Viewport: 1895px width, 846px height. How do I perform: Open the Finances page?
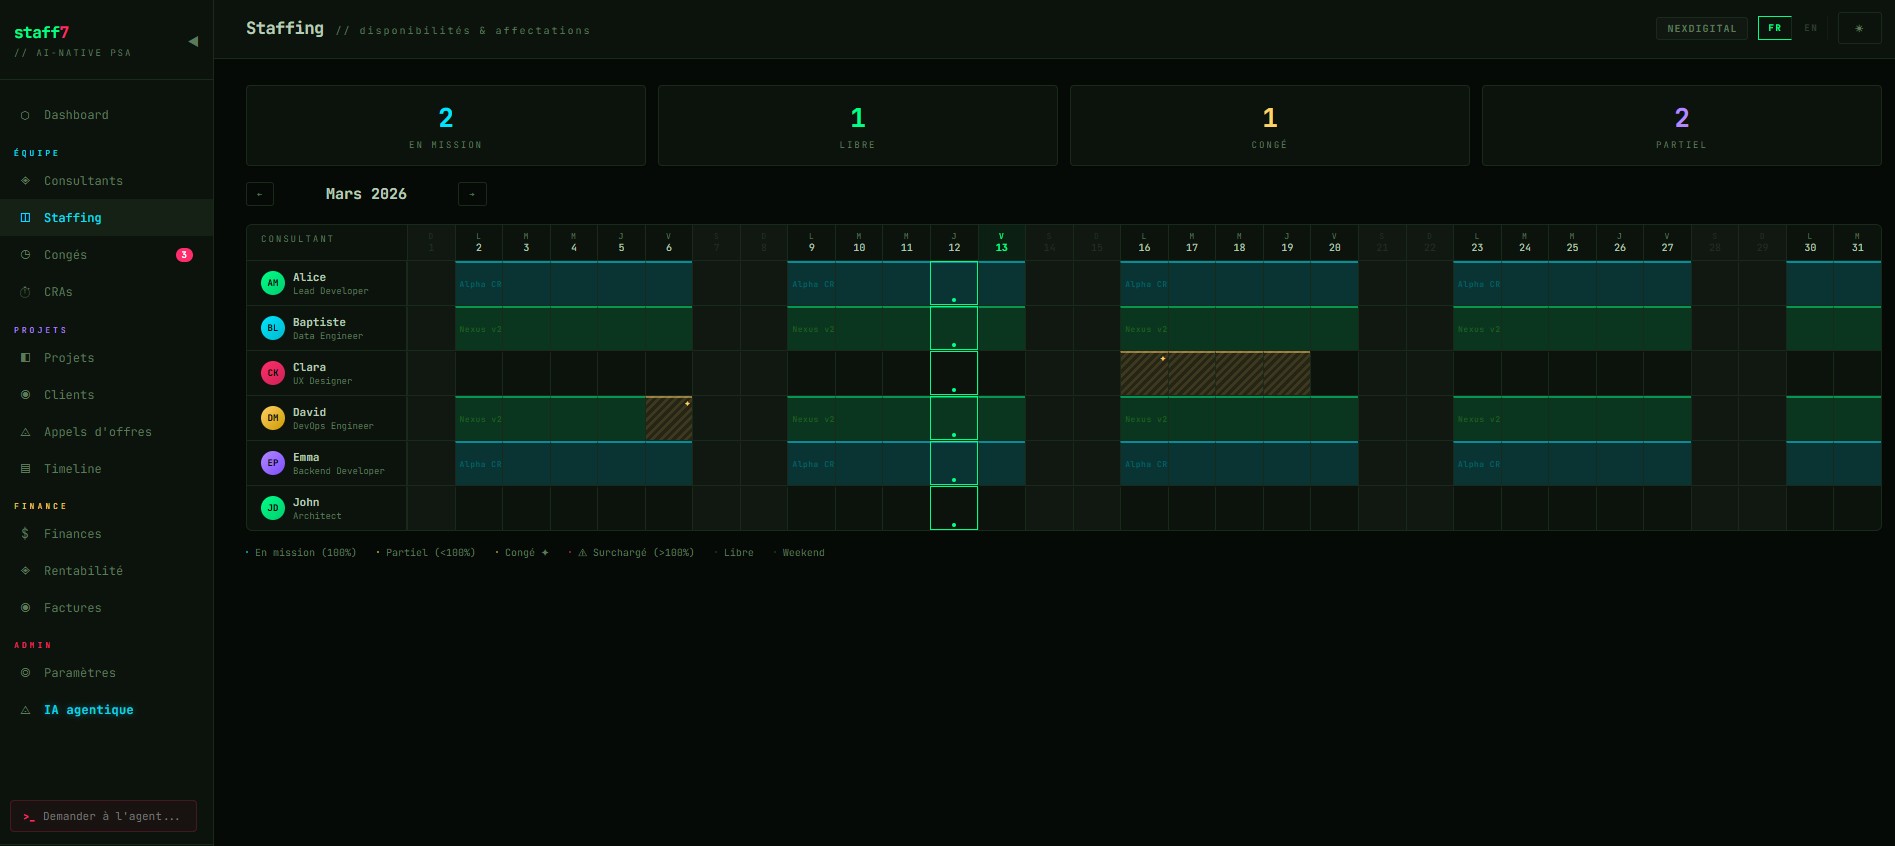pyautogui.click(x=106, y=534)
